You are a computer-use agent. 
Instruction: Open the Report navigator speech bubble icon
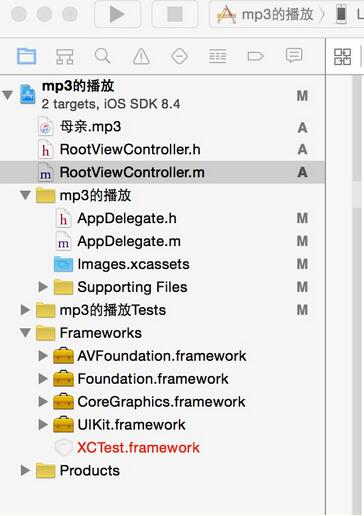point(294,56)
